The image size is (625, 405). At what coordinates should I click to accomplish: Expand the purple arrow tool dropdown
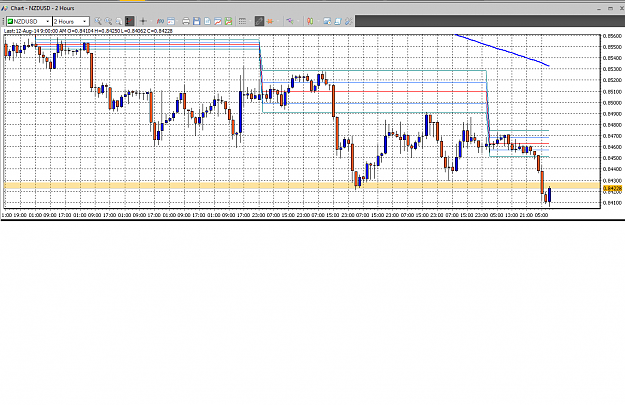click(x=298, y=21)
